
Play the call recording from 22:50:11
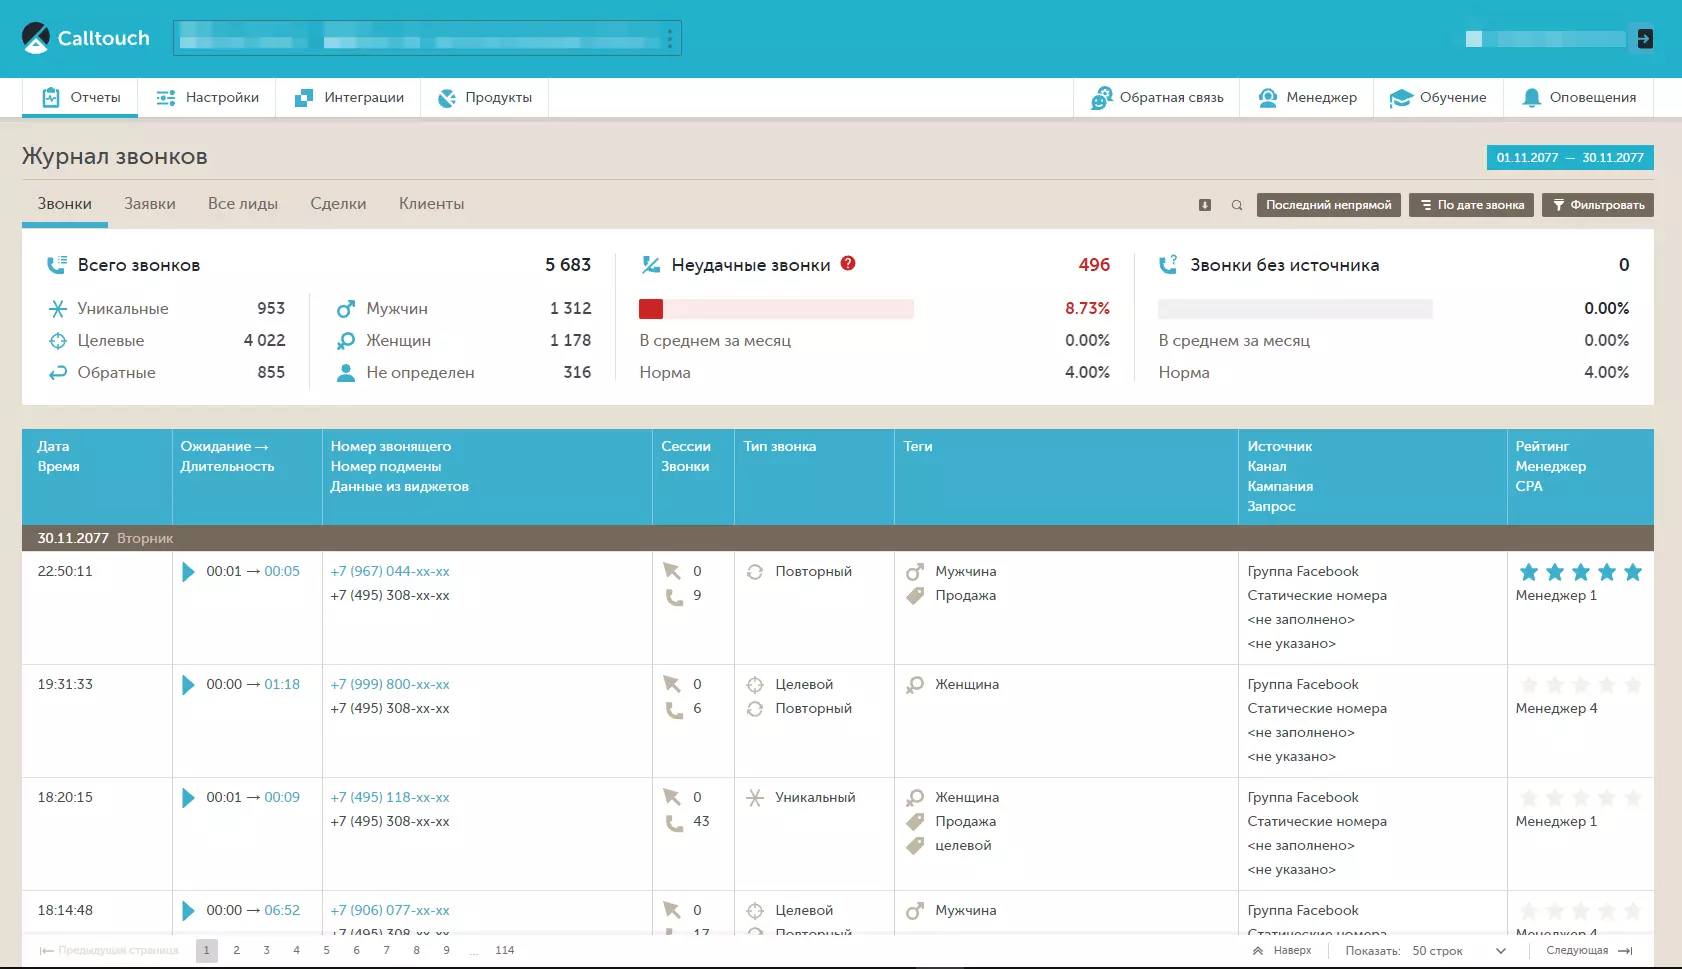pos(188,572)
